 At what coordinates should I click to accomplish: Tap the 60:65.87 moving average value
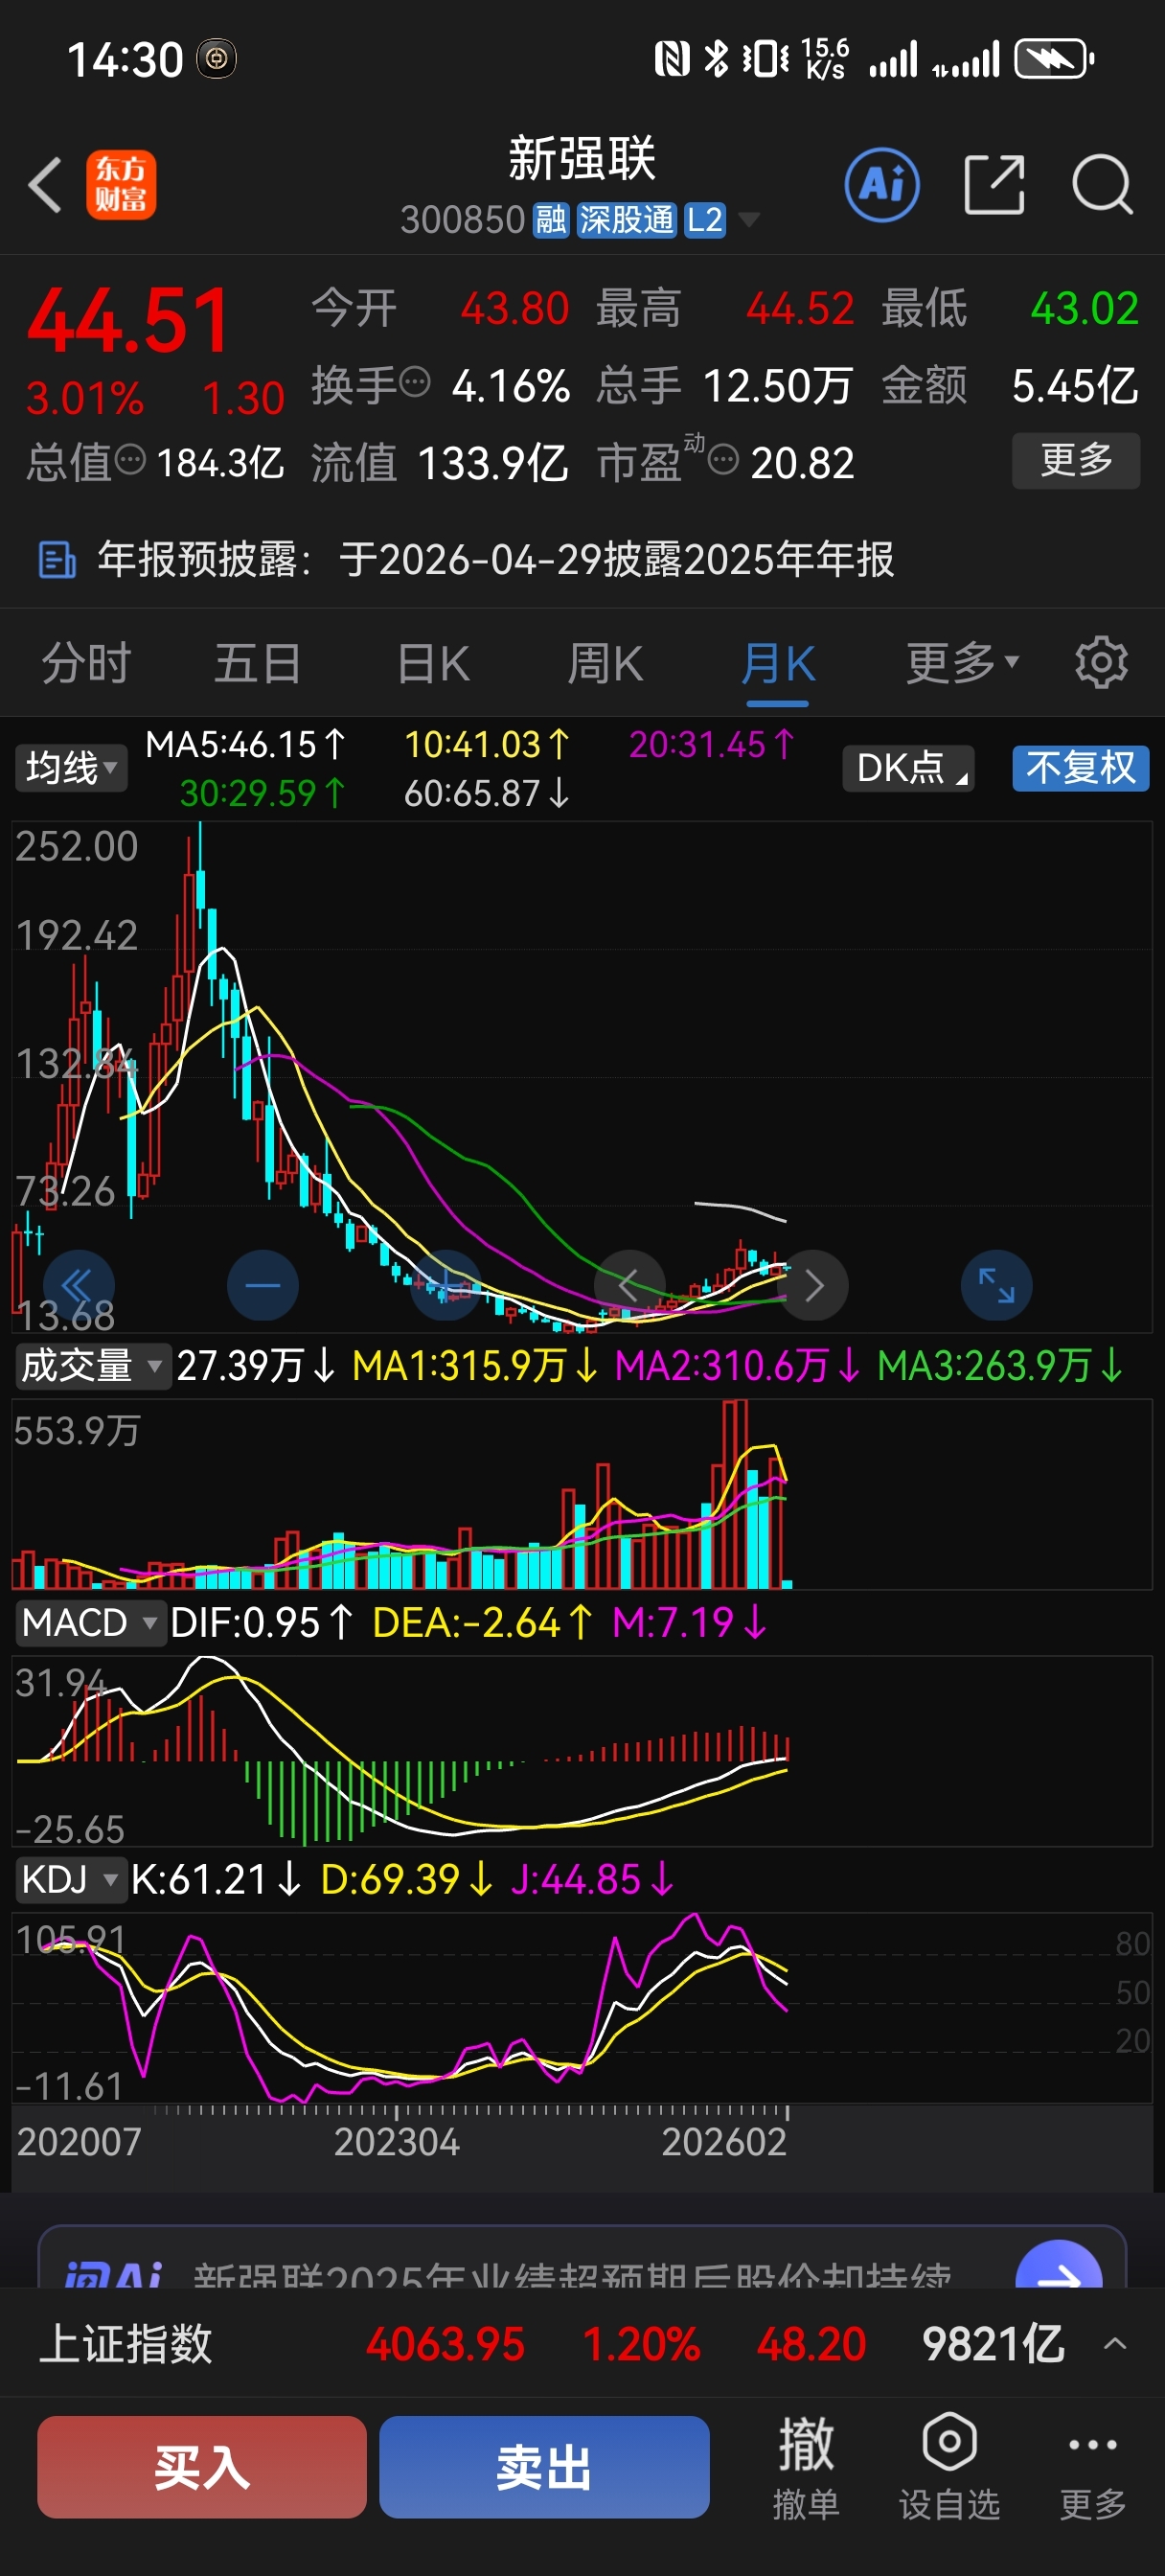tap(486, 793)
